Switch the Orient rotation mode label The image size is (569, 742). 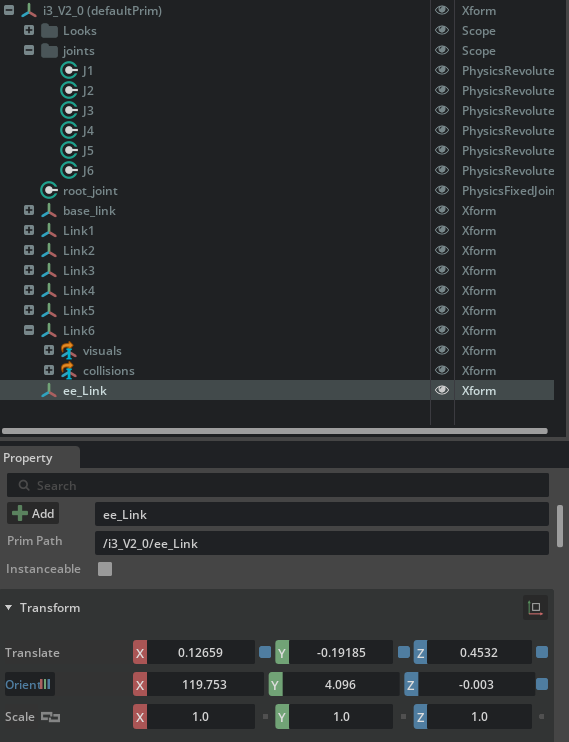pos(30,684)
